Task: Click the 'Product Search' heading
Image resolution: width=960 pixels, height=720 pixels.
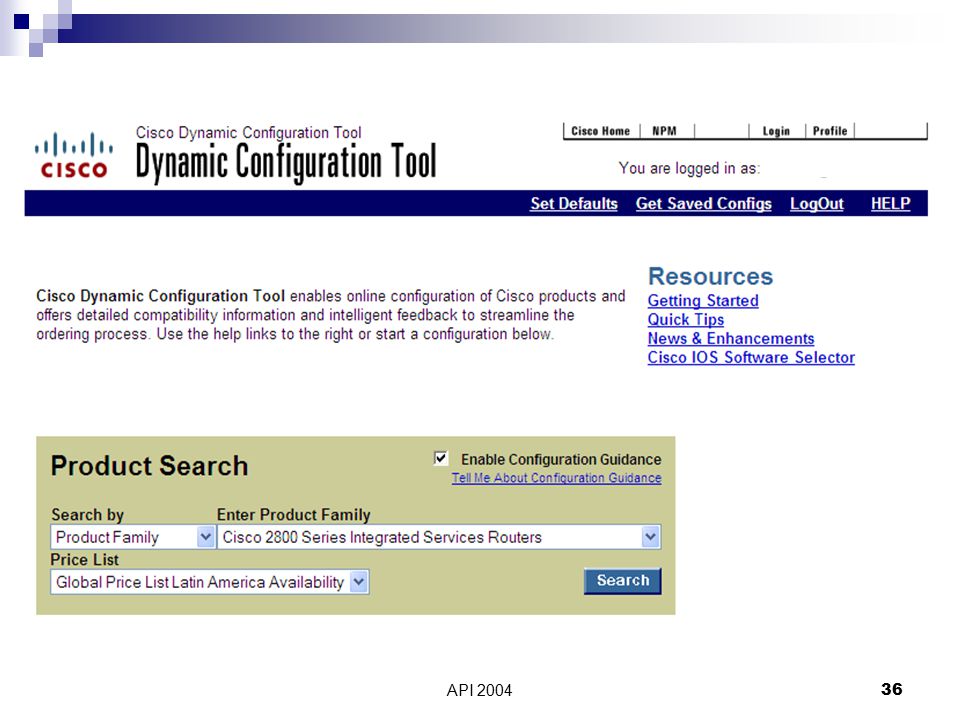Action: coord(149,466)
